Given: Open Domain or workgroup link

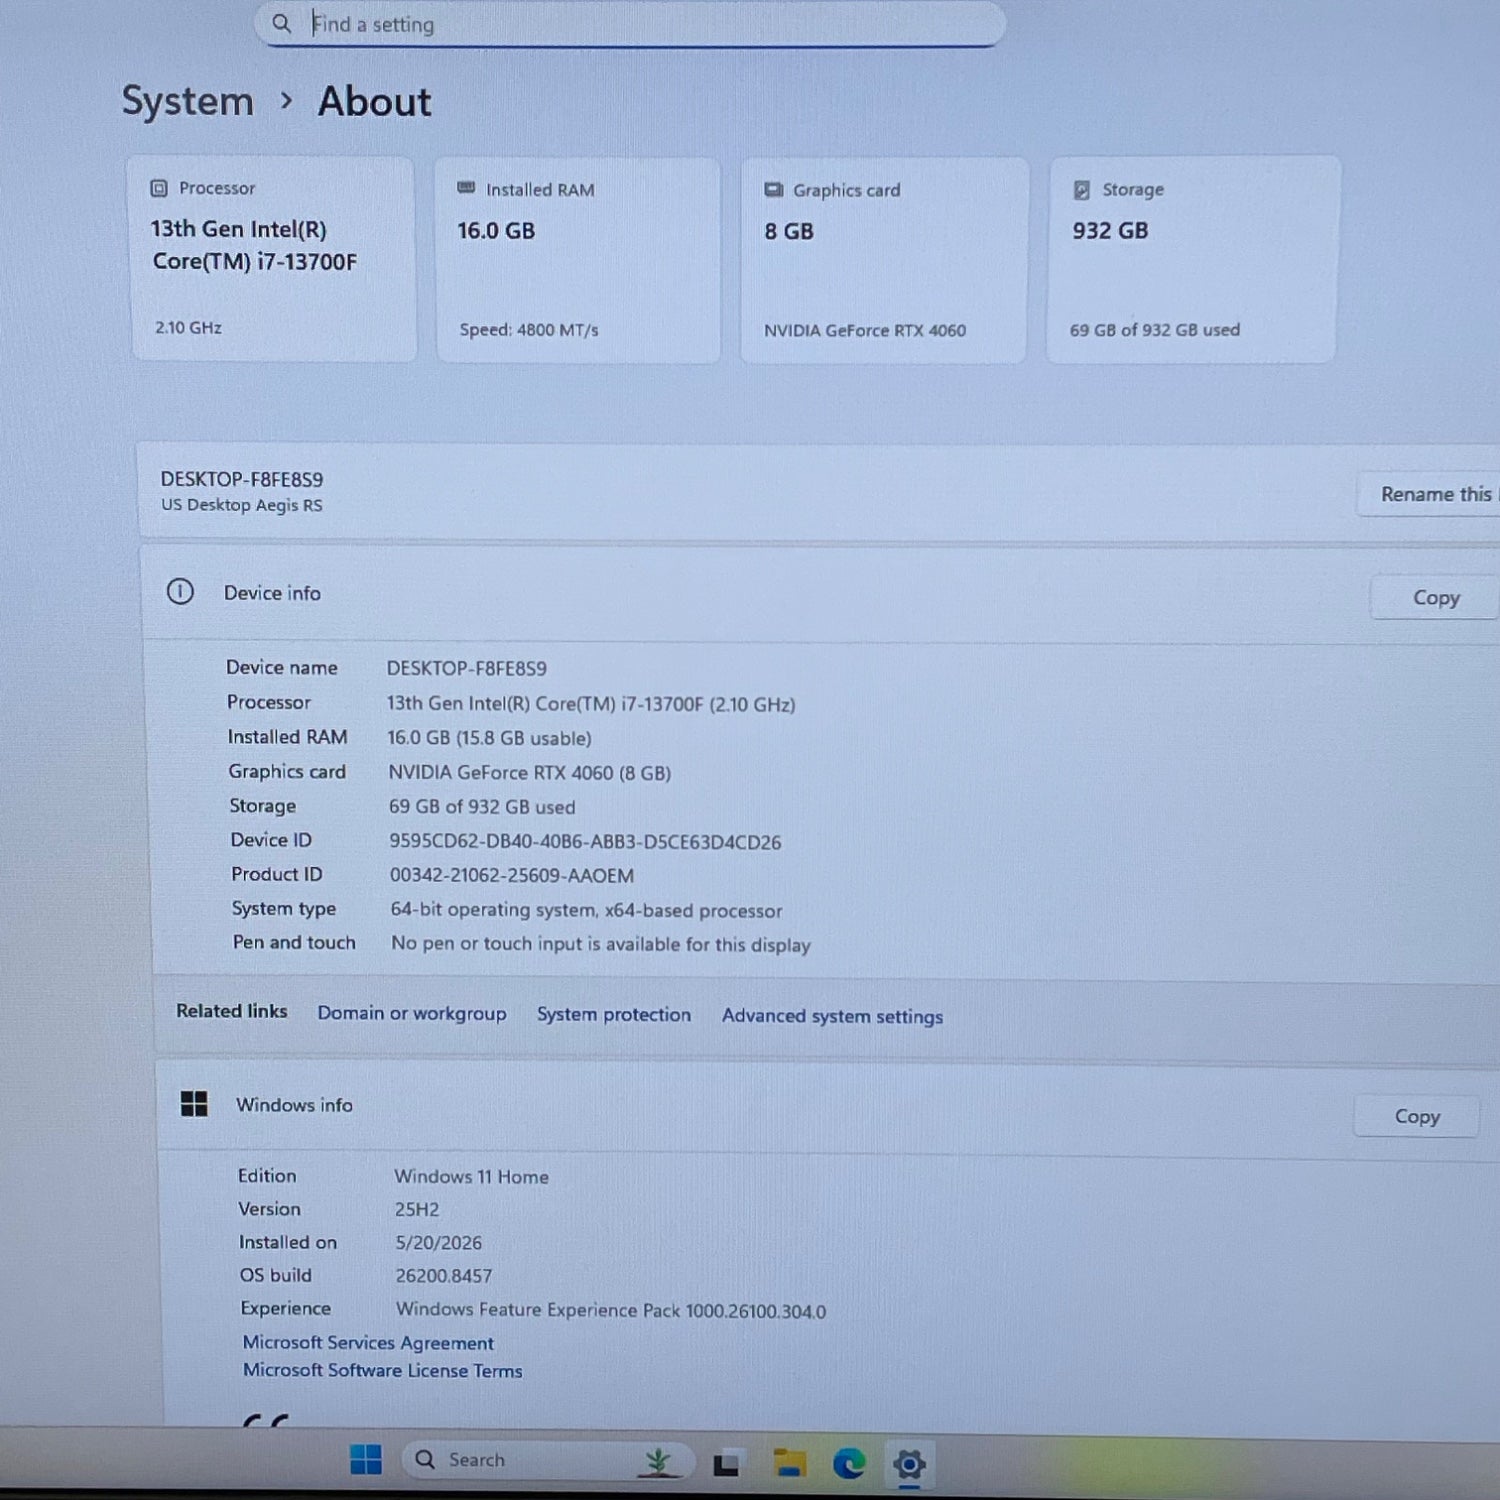Looking at the screenshot, I should [412, 1013].
